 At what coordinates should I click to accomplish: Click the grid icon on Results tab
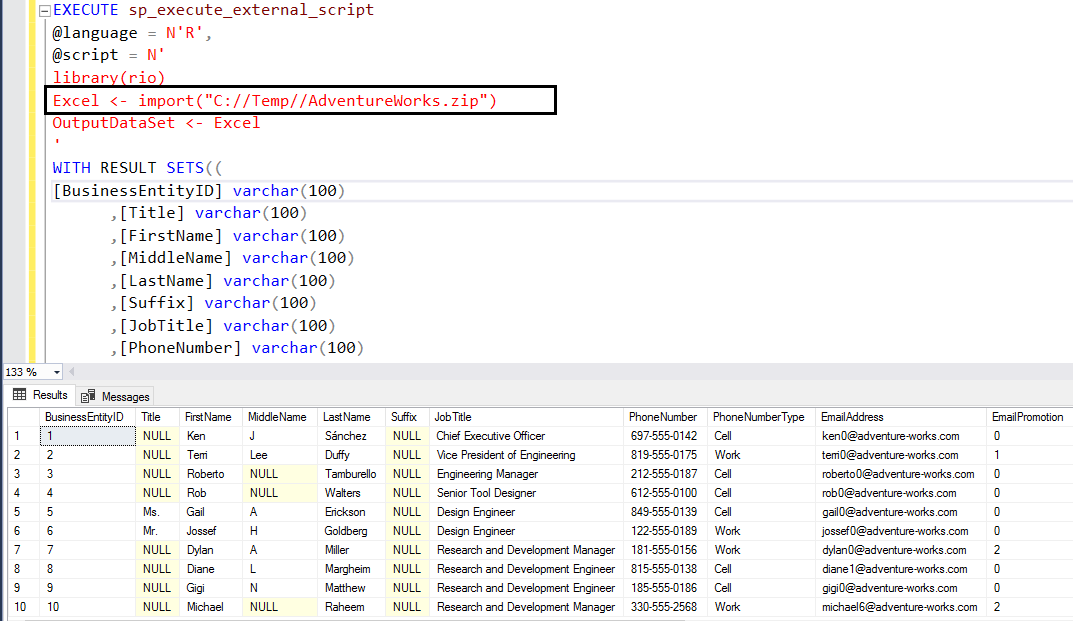pyautogui.click(x=19, y=395)
